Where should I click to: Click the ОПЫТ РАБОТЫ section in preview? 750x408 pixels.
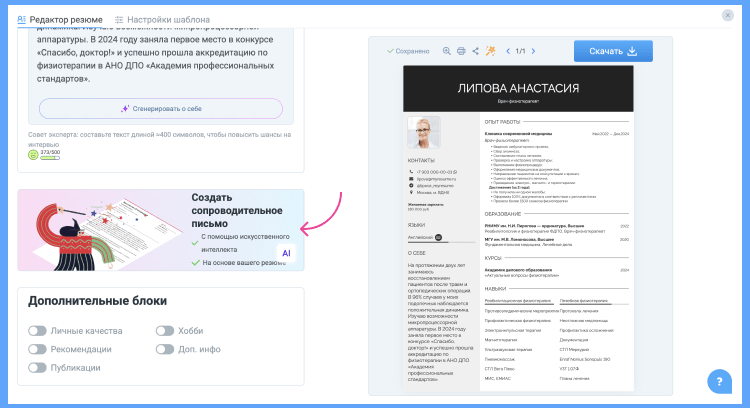coord(502,122)
